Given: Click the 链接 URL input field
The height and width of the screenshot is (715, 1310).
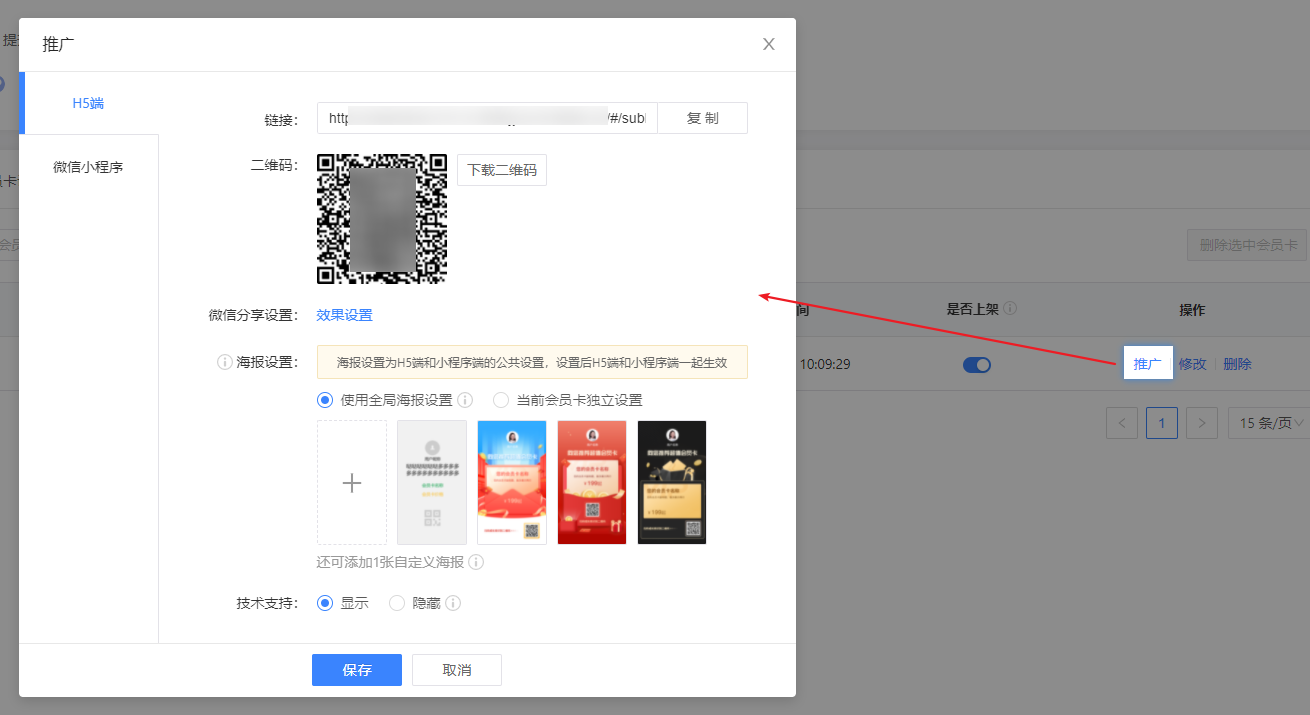Looking at the screenshot, I should pos(487,118).
